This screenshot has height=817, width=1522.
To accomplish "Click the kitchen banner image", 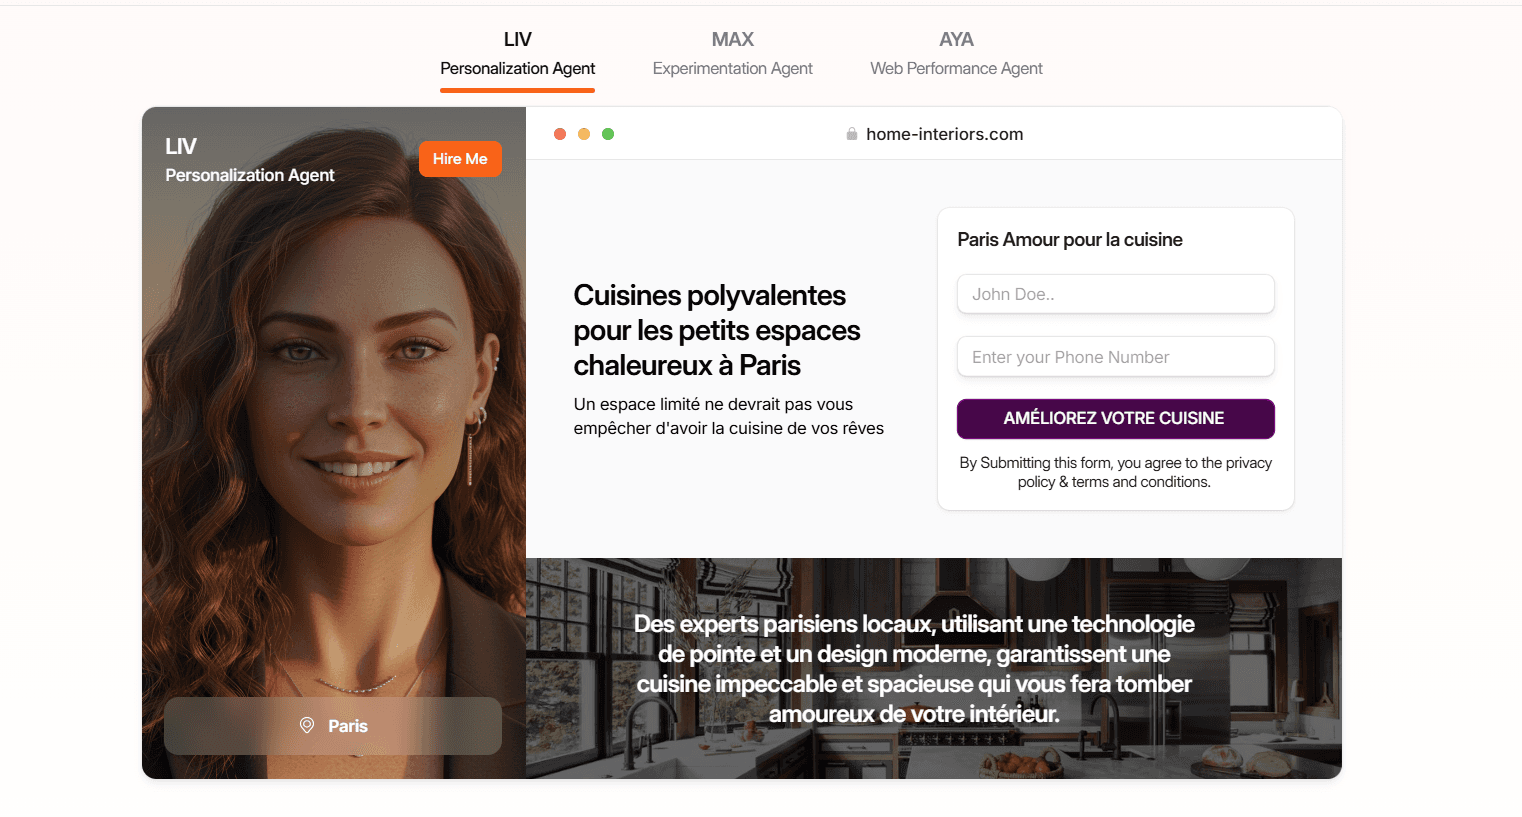I will click(934, 668).
